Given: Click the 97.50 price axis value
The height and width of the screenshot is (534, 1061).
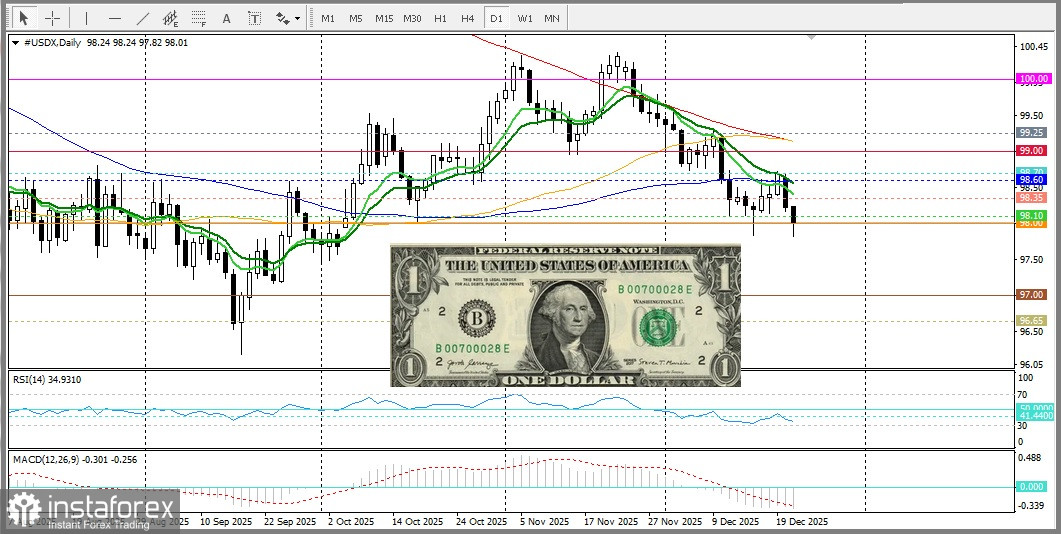Looking at the screenshot, I should [x=1031, y=260].
